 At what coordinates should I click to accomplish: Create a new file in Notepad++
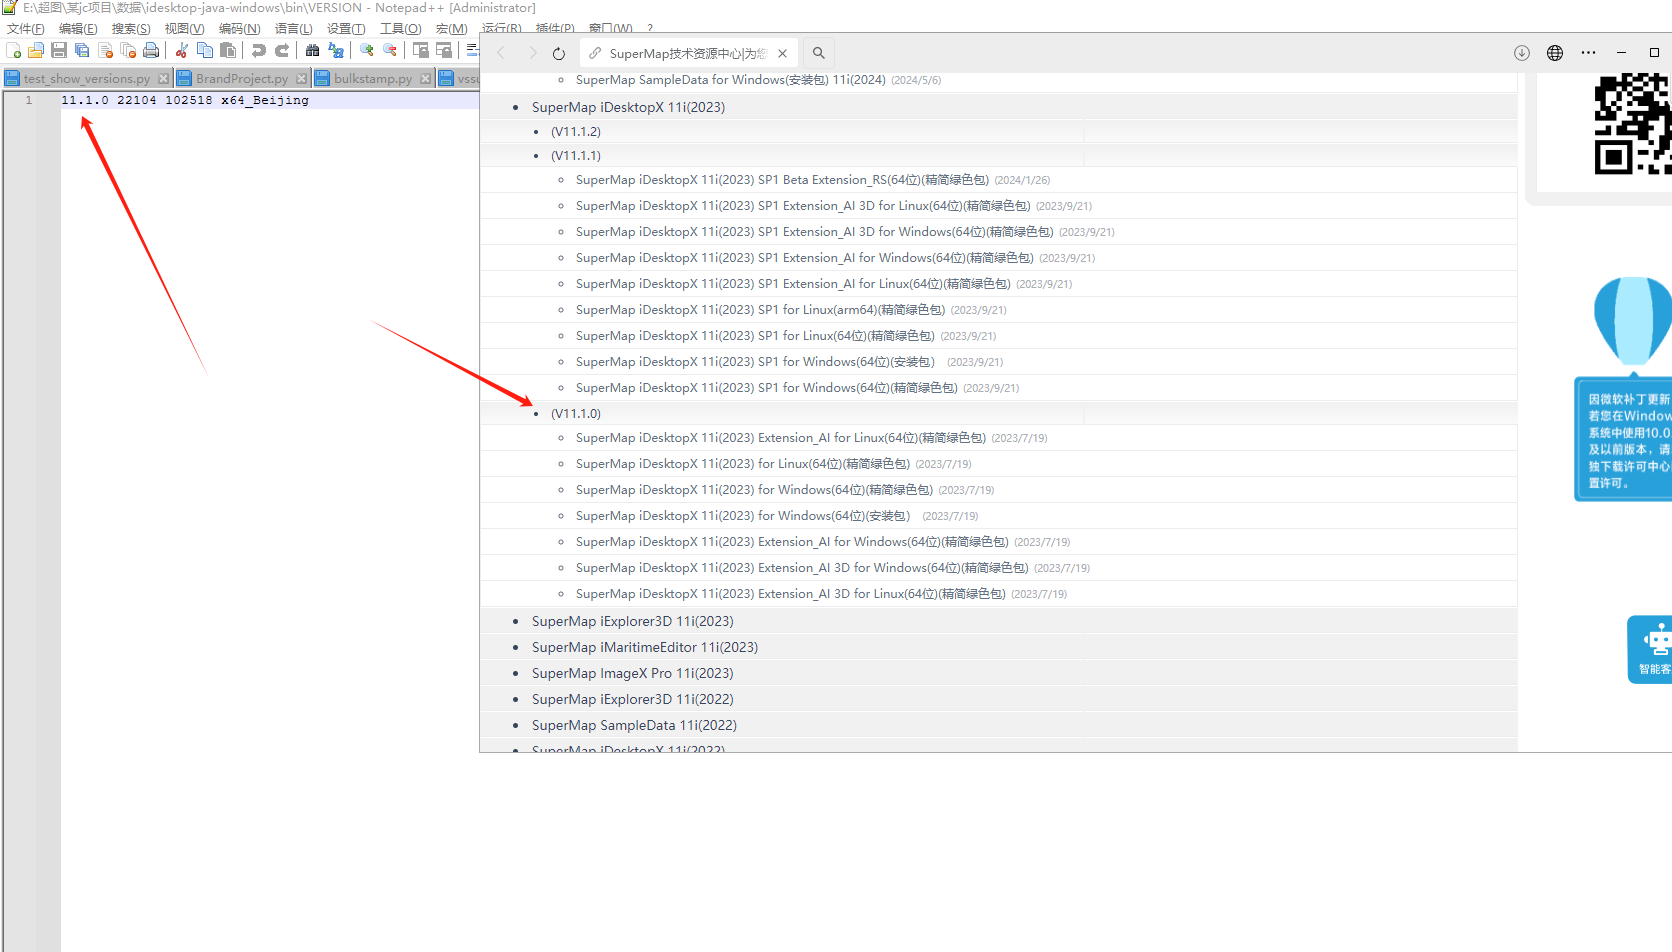click(x=13, y=50)
